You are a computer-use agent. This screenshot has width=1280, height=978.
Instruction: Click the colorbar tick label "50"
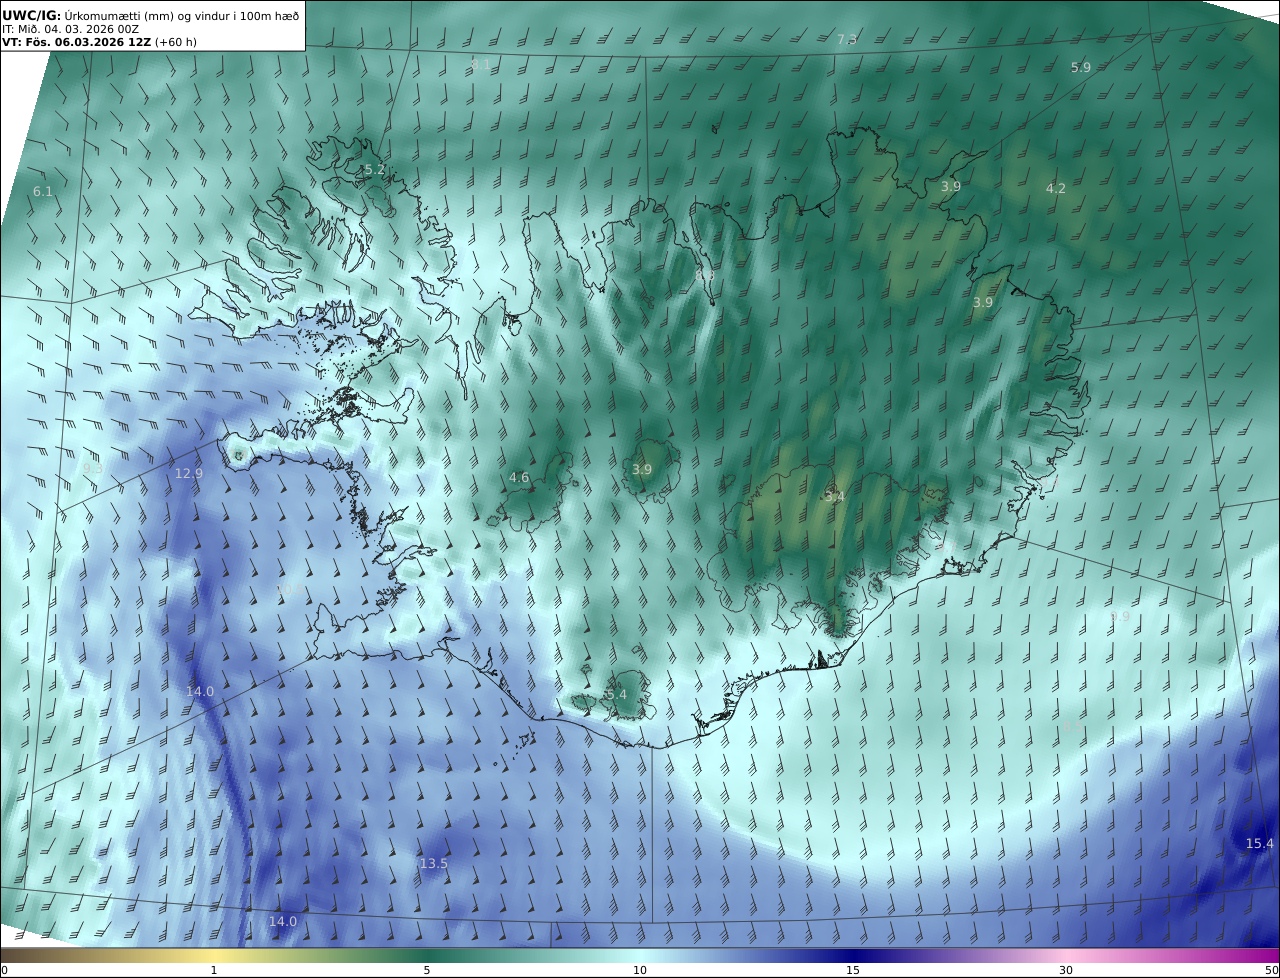click(1272, 970)
